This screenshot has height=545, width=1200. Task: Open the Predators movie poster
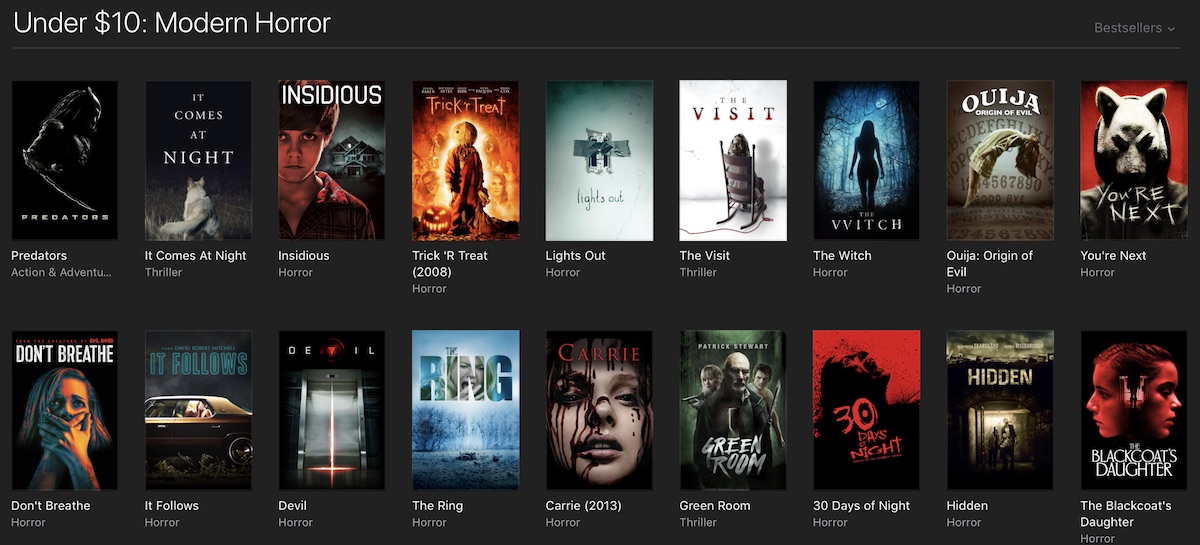point(65,161)
